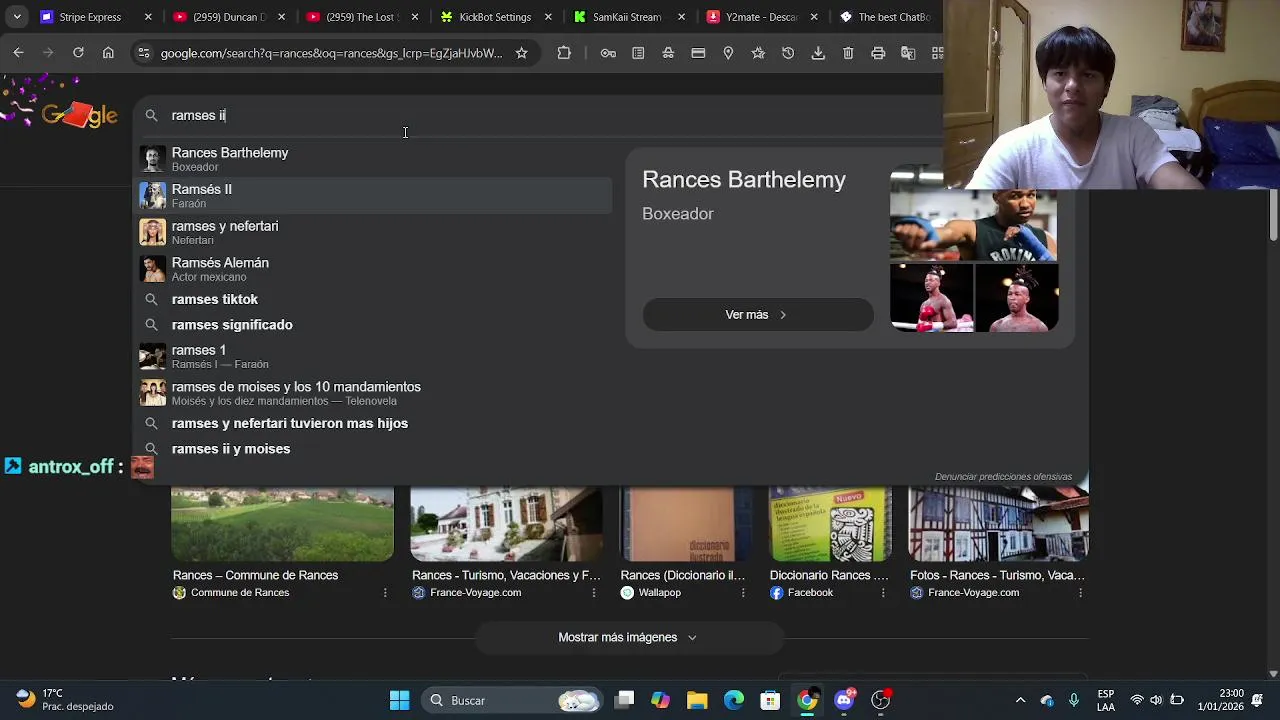The width and height of the screenshot is (1280, 720).
Task: Click the Google logo
Action: point(80,115)
